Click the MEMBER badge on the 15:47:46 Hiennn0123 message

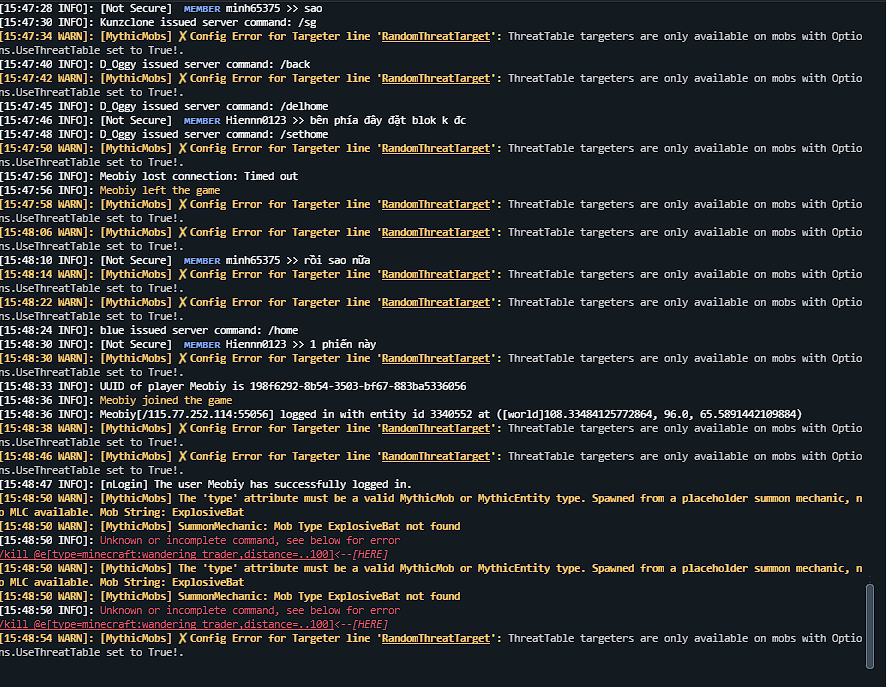pyautogui.click(x=201, y=120)
